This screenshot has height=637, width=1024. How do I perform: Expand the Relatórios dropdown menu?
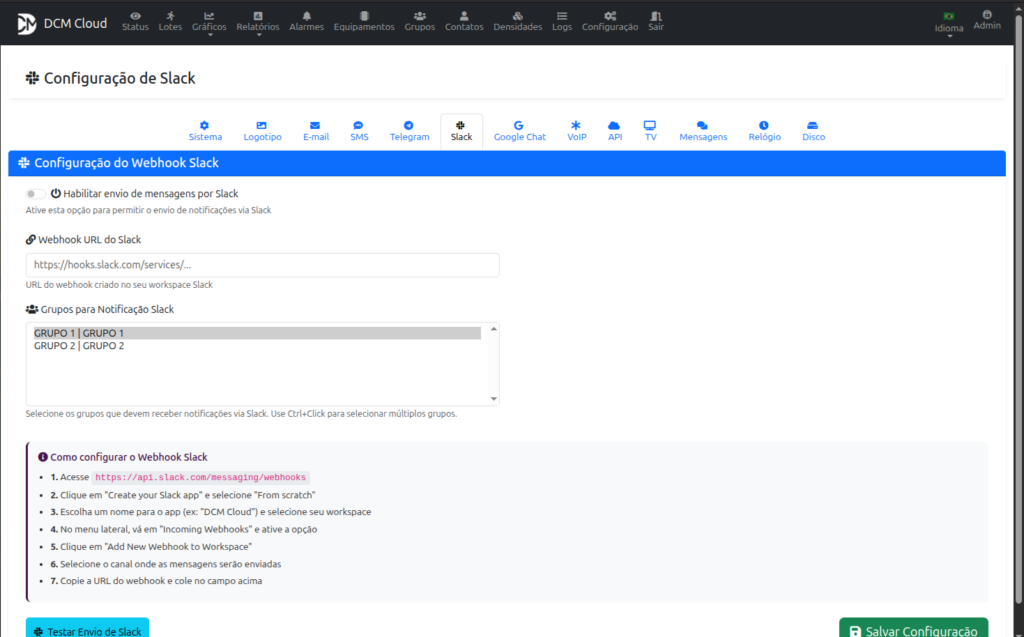pos(258,23)
